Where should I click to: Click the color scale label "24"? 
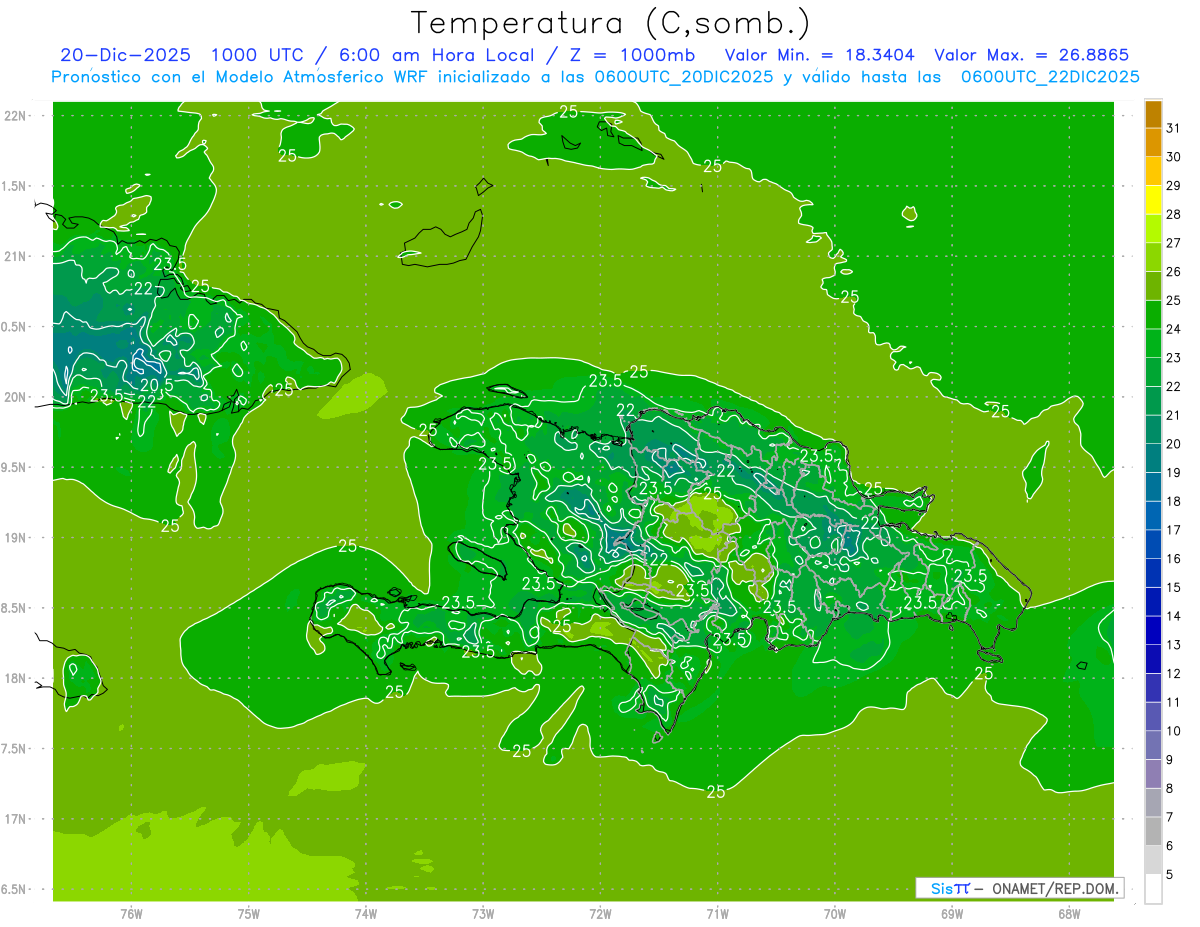1174,329
